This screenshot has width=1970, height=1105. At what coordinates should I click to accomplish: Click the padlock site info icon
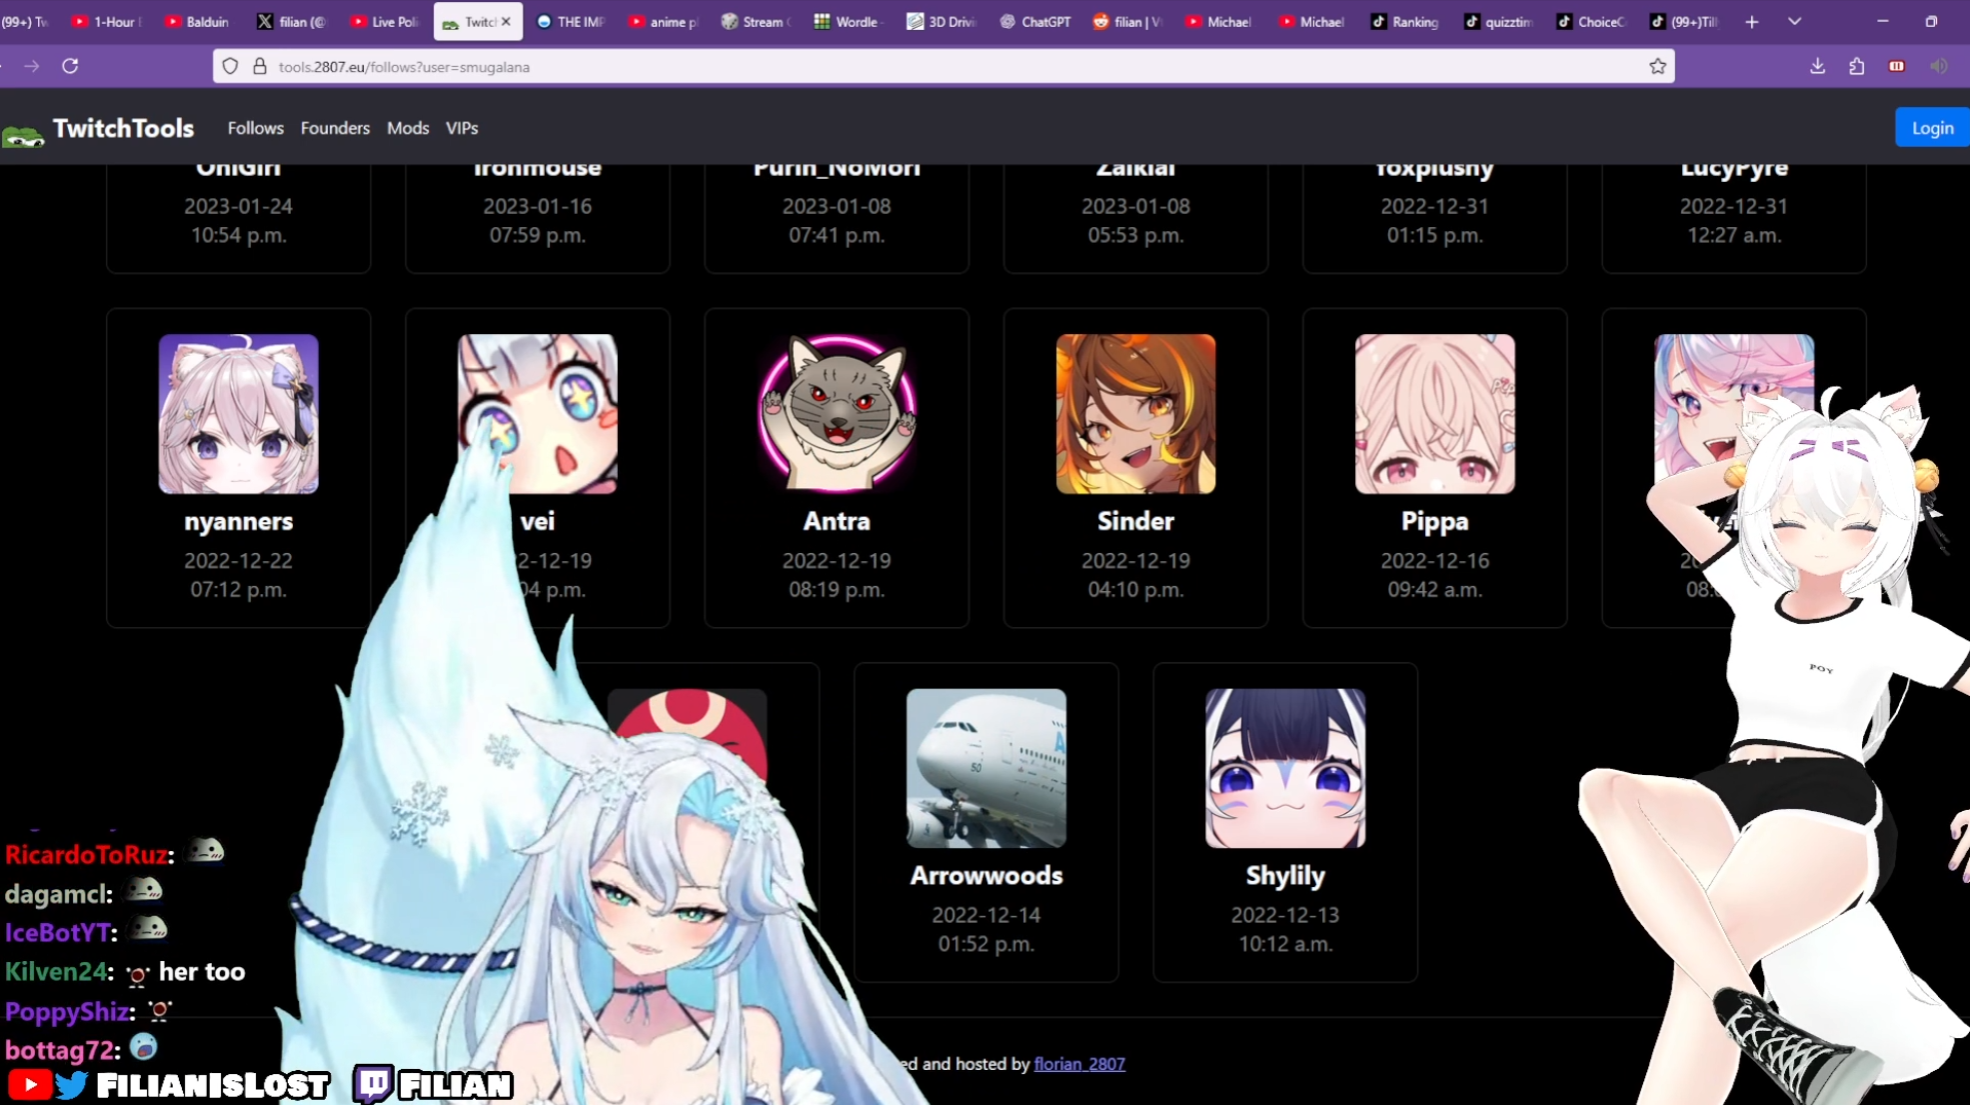[260, 66]
